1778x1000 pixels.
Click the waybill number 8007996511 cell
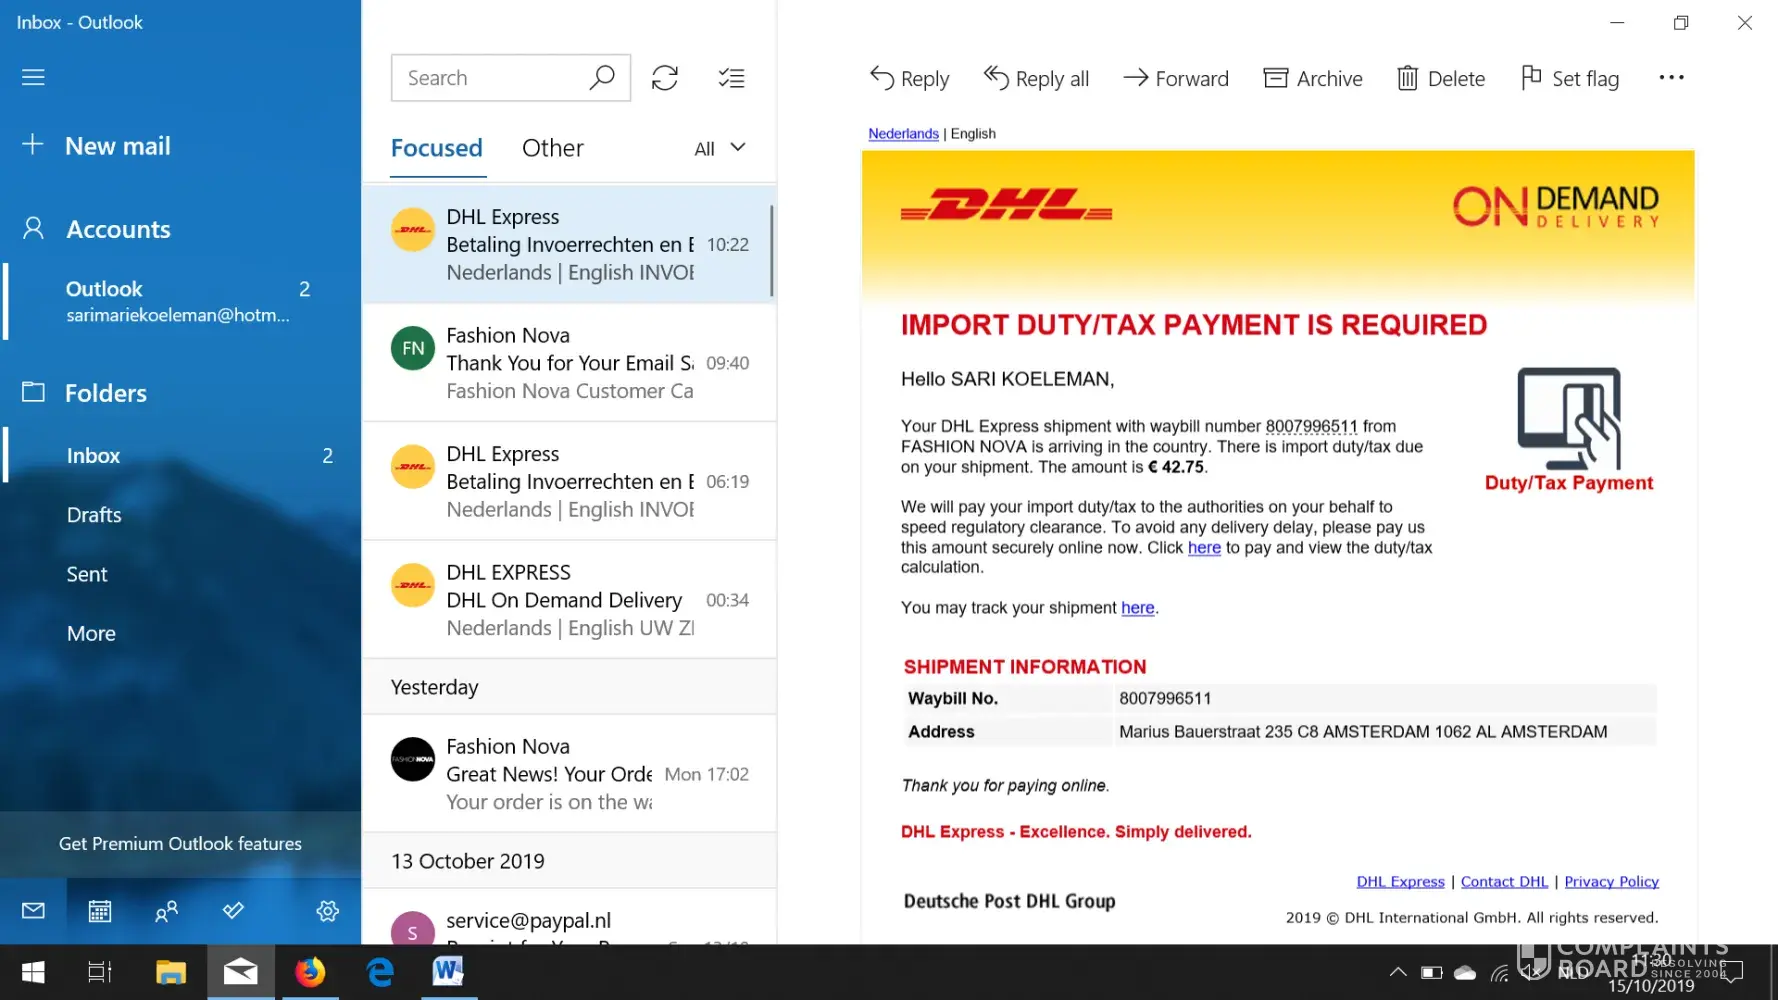click(1385, 699)
